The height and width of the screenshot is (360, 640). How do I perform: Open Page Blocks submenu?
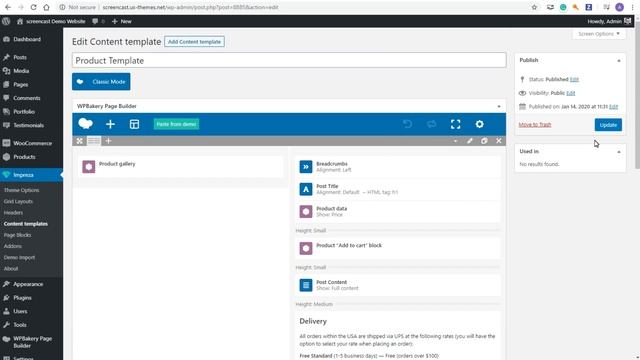coord(18,235)
